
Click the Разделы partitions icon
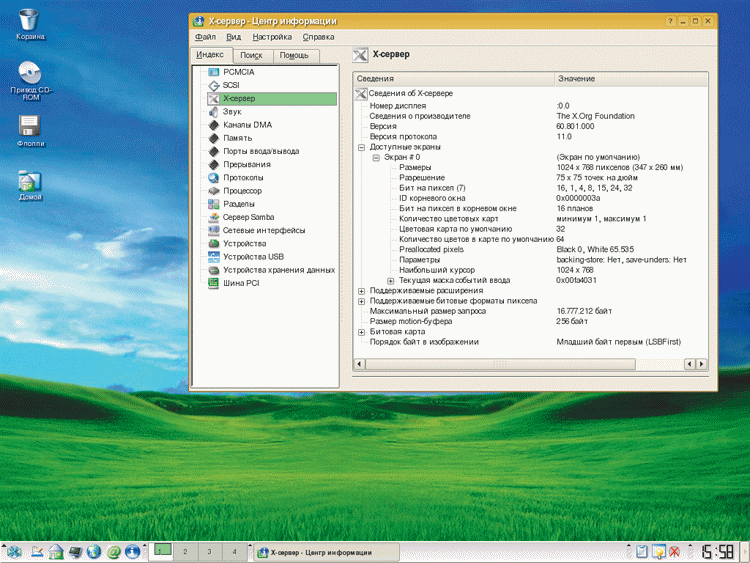pos(213,204)
